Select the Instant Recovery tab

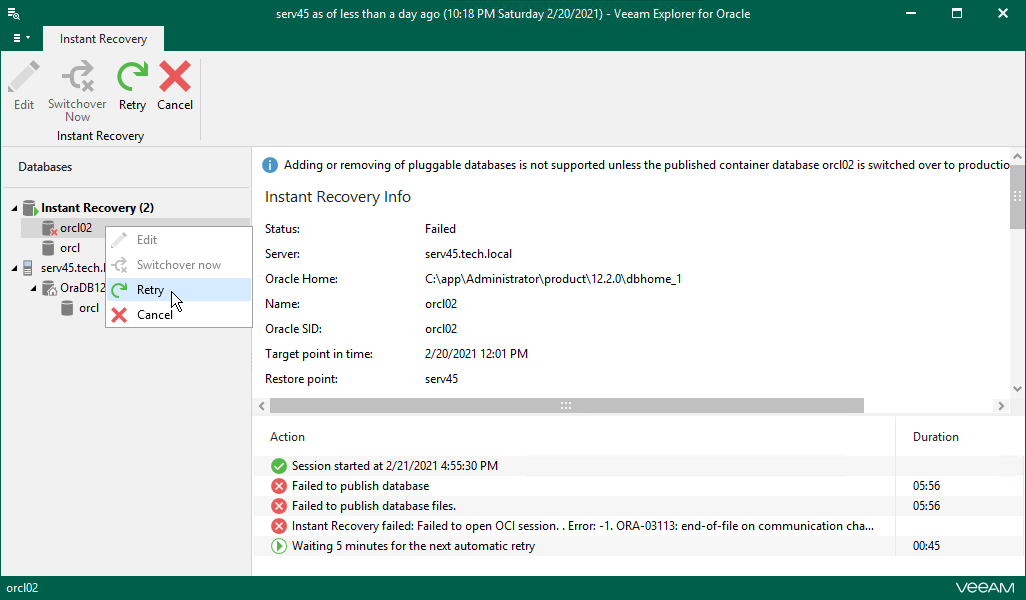pos(103,39)
